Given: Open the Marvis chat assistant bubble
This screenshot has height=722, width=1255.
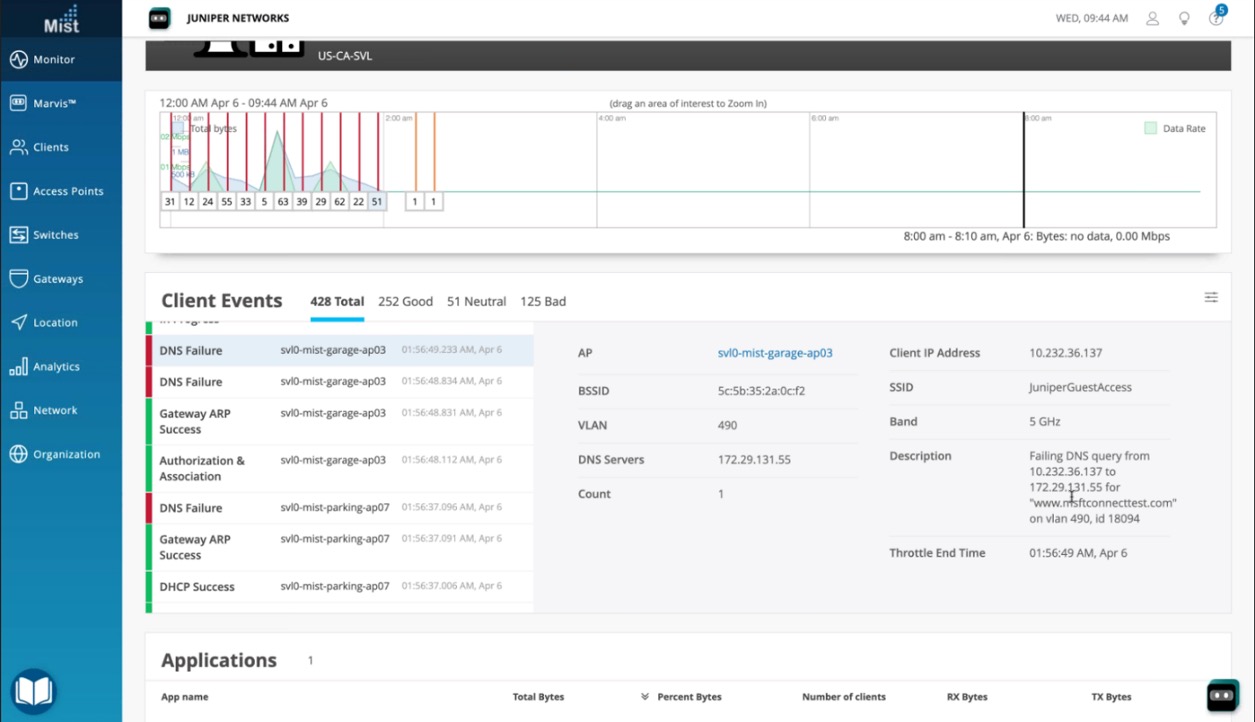Looking at the screenshot, I should [x=1222, y=695].
